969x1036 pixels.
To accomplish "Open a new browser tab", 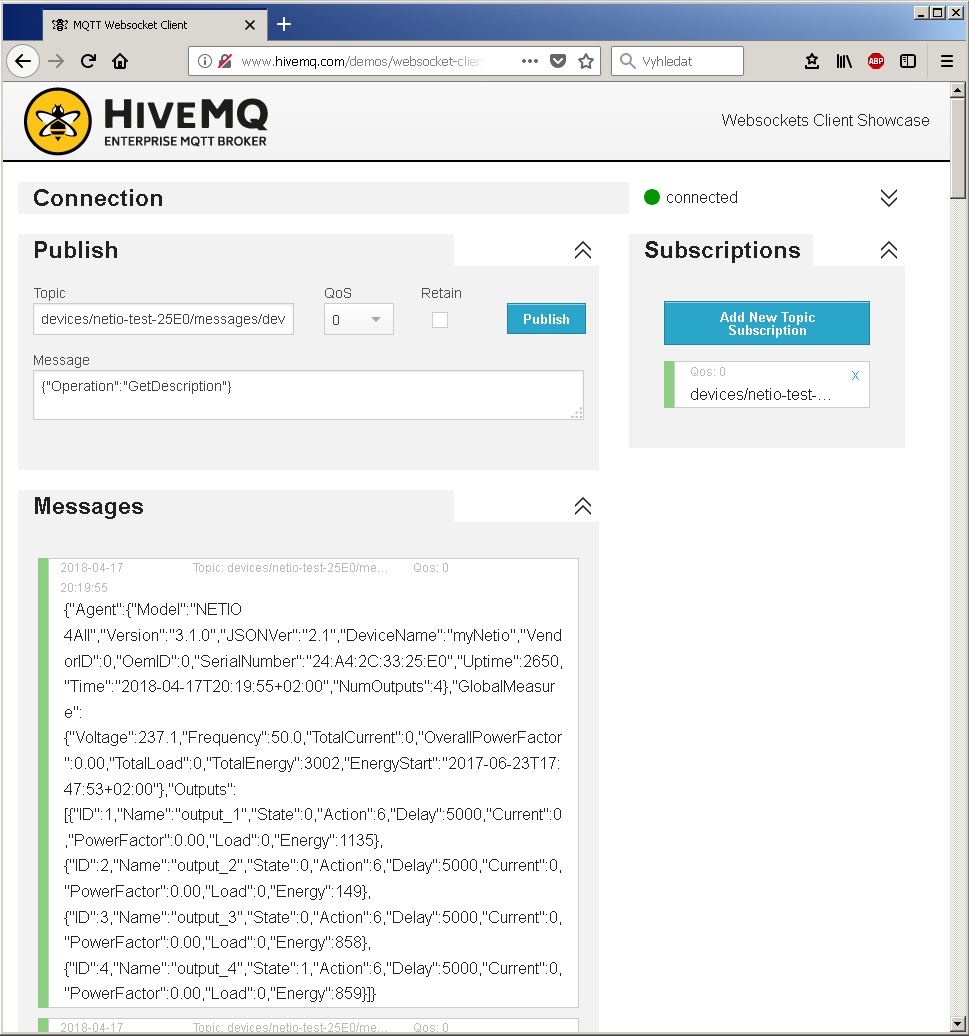I will coord(284,24).
